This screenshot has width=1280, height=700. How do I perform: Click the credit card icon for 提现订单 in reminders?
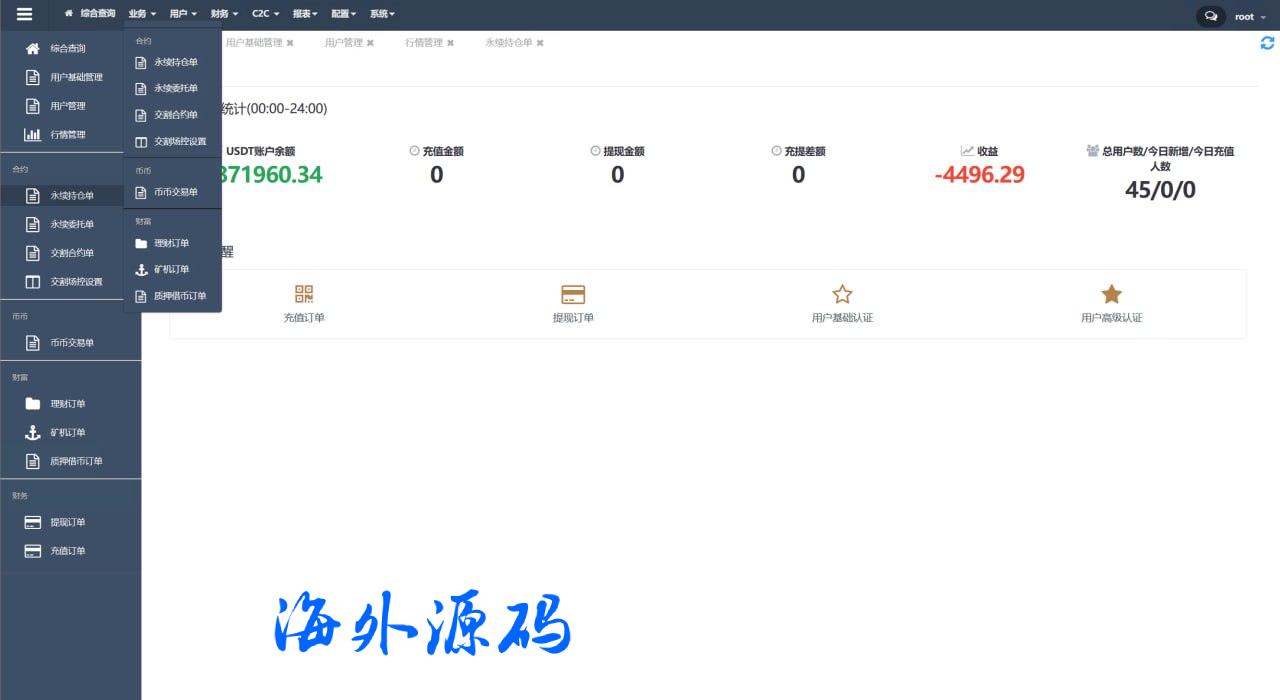(573, 294)
